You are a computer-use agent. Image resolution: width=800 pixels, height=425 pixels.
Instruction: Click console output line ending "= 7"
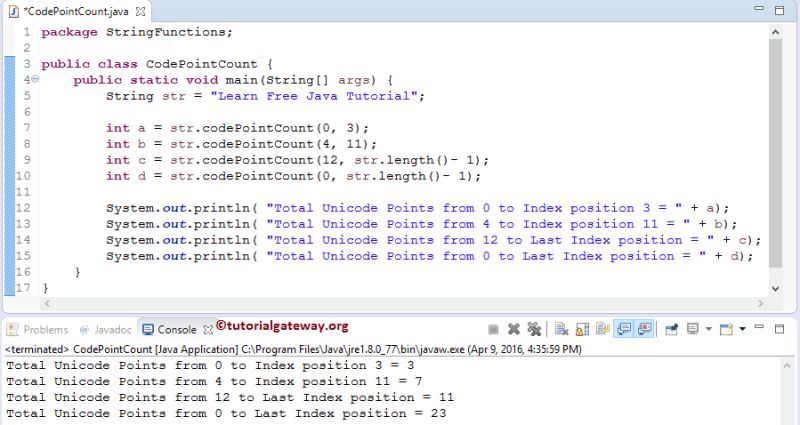click(214, 381)
